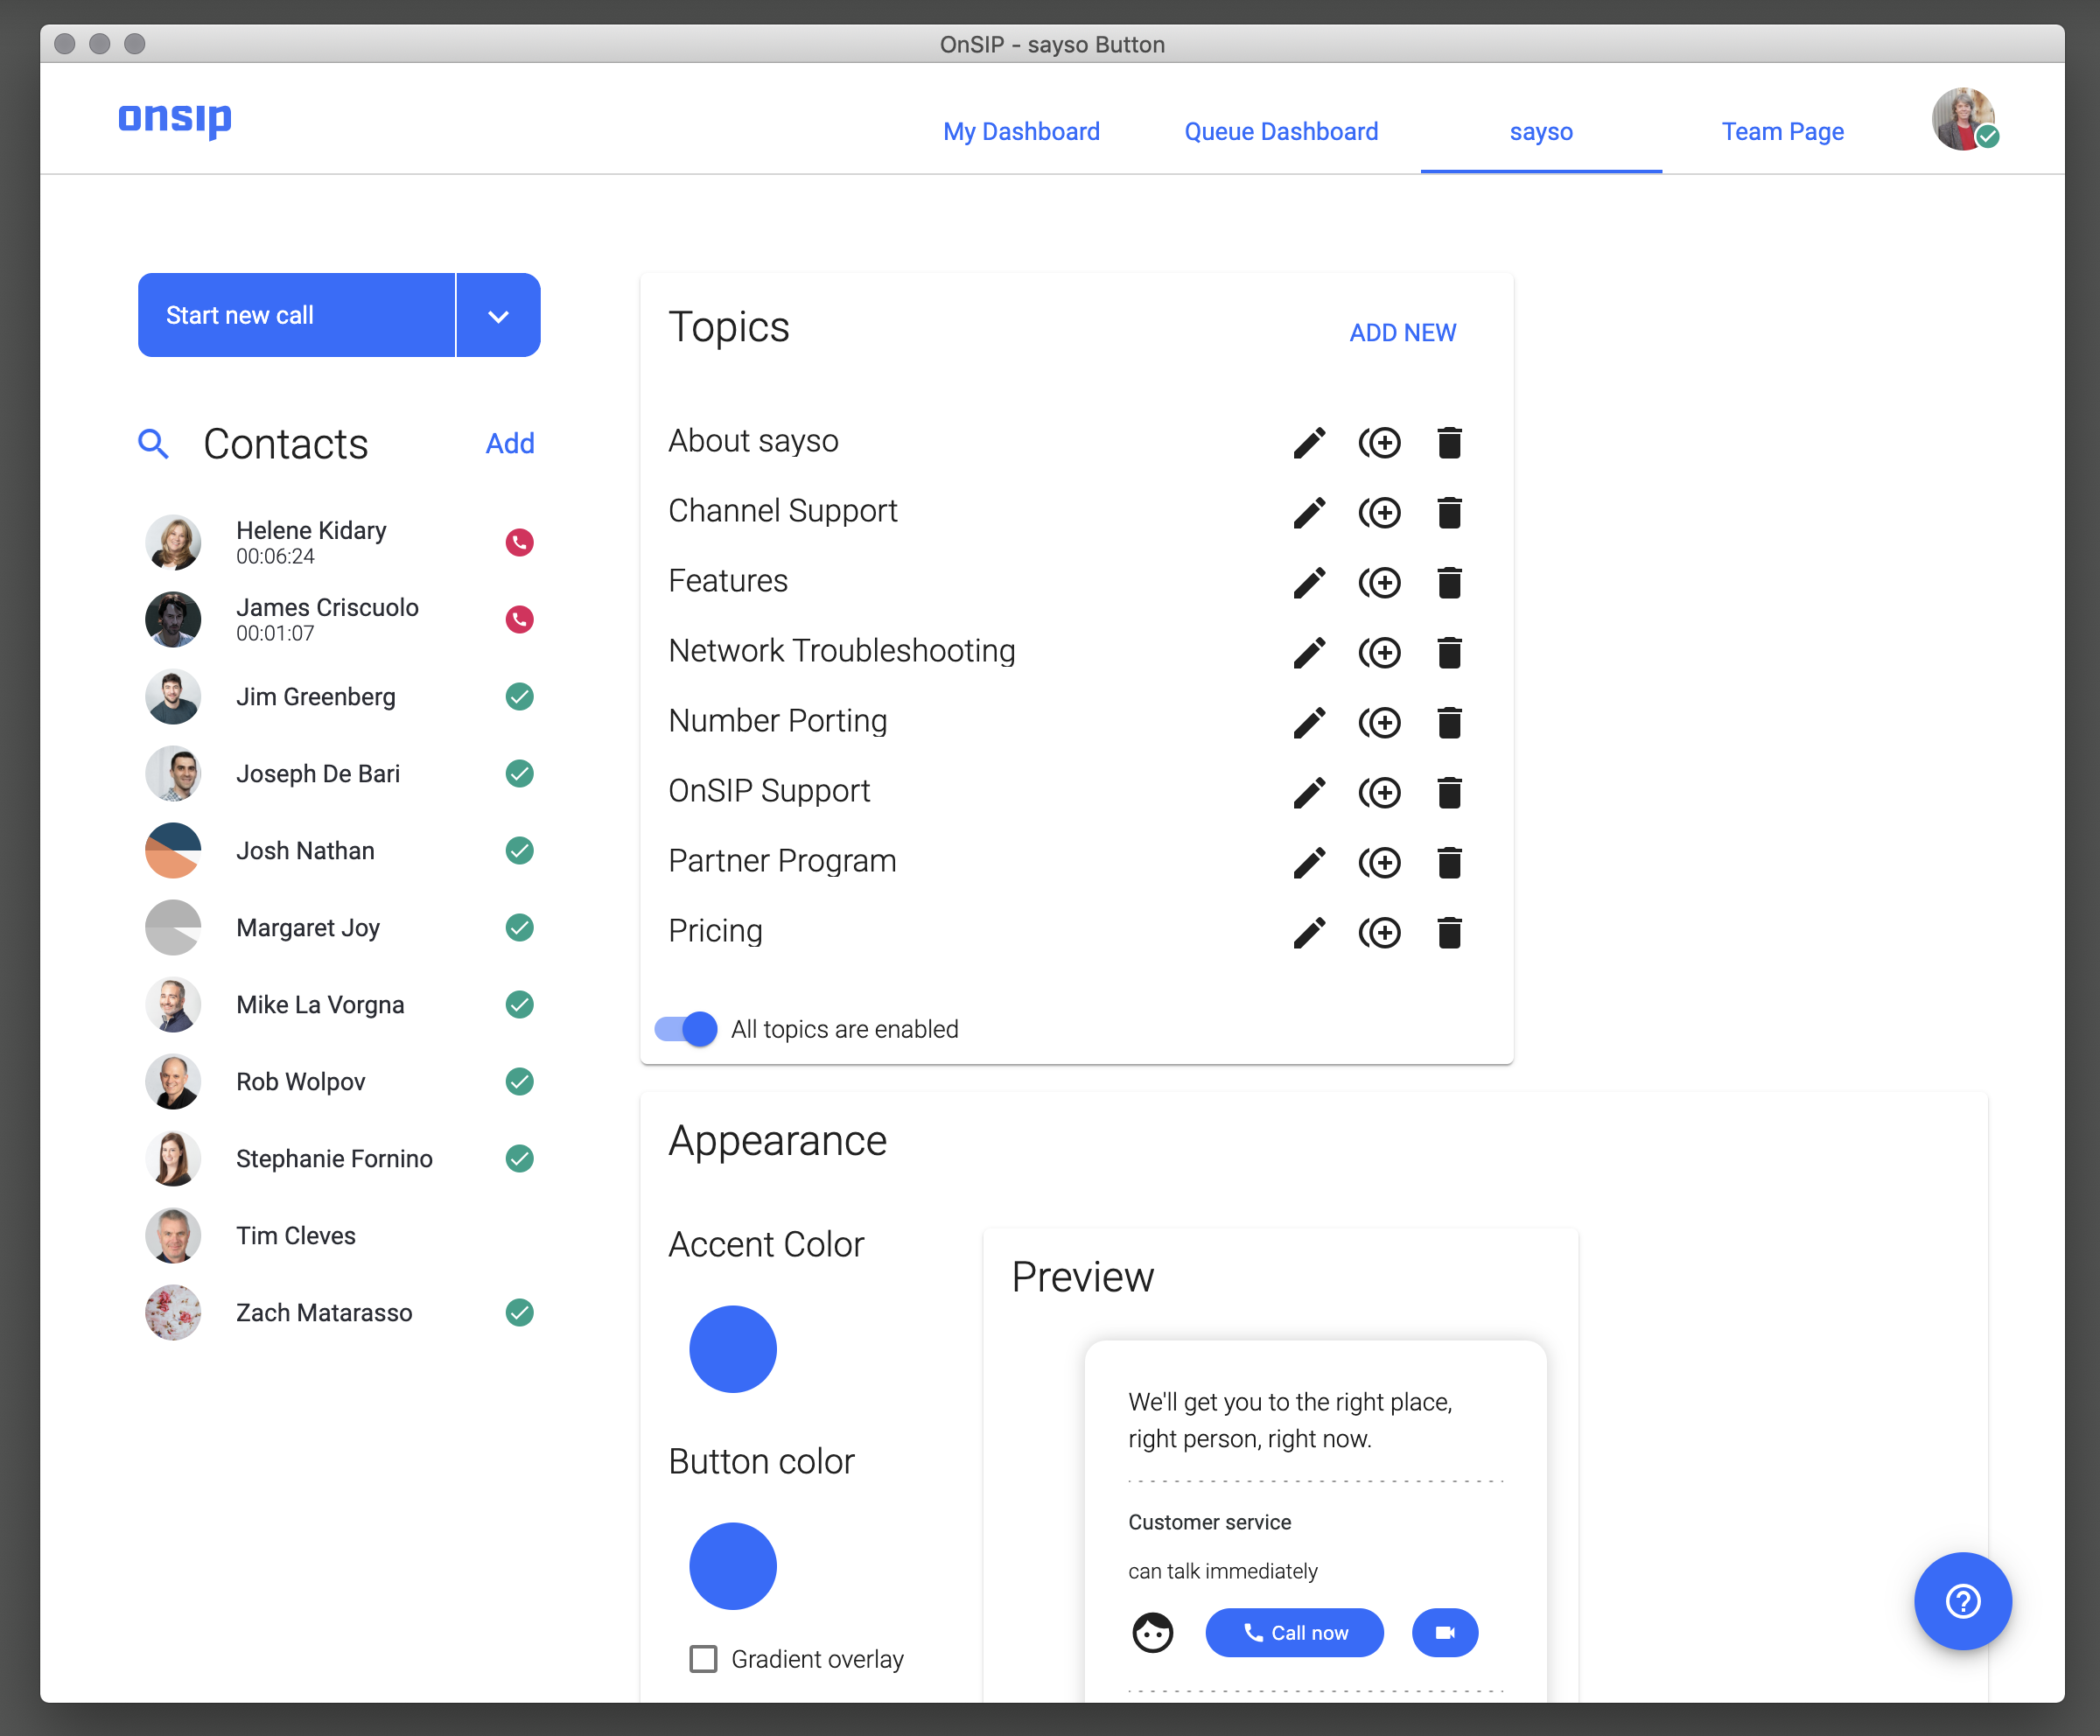Click James Criscuolo's profile photo
This screenshot has height=1736, width=2100.
coord(173,619)
